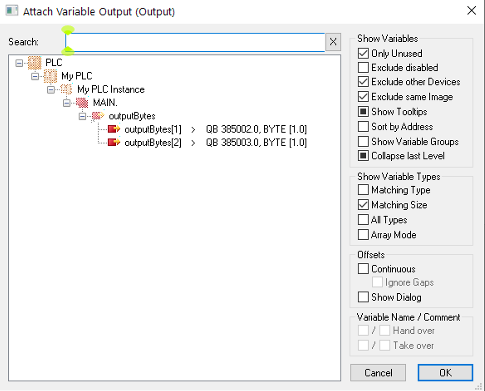
Task: Select the outputBytes[1] output variable icon
Action: 114,129
